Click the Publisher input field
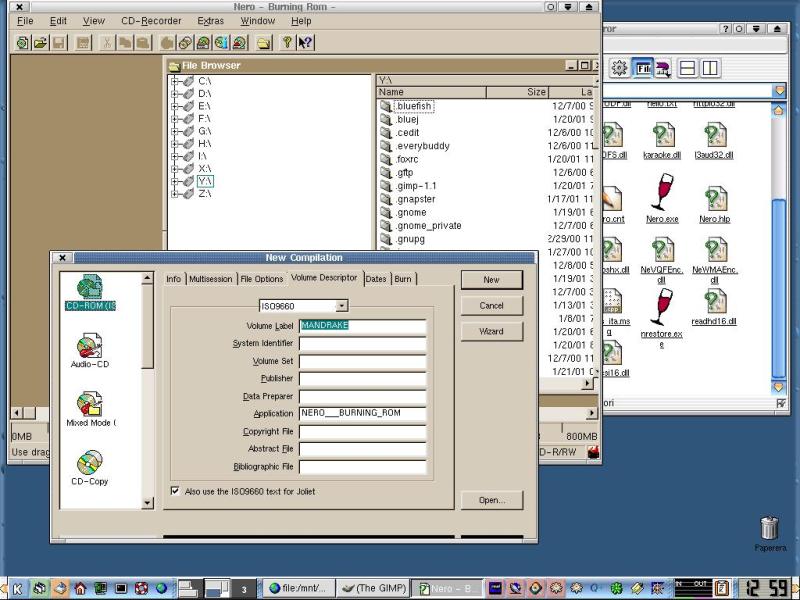 point(363,379)
